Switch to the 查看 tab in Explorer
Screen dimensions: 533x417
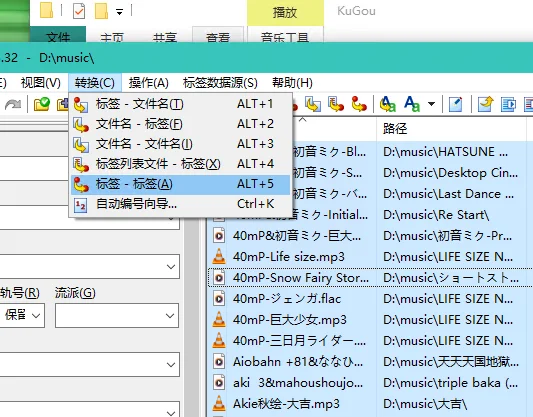pos(218,35)
